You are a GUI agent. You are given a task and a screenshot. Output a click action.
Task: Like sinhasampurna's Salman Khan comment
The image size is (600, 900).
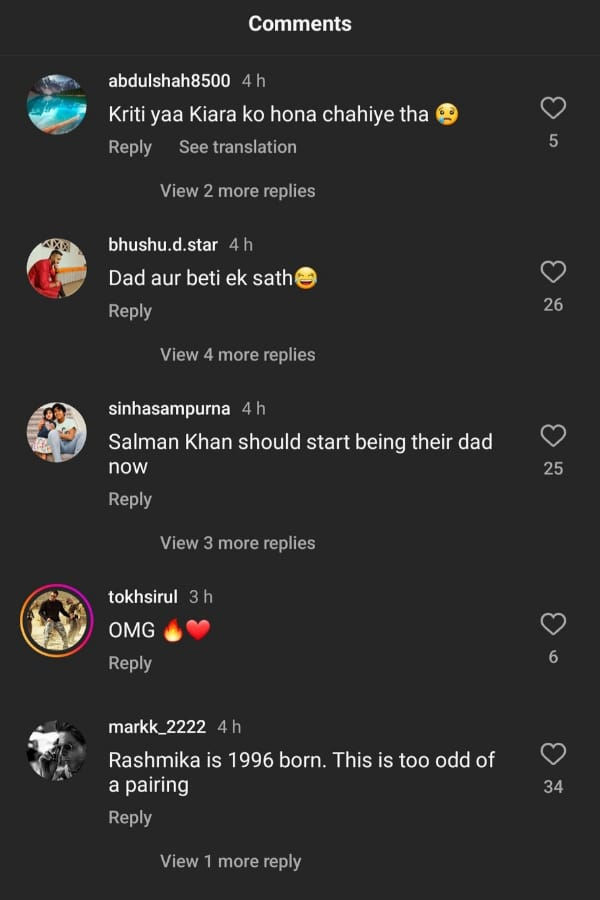coord(553,436)
